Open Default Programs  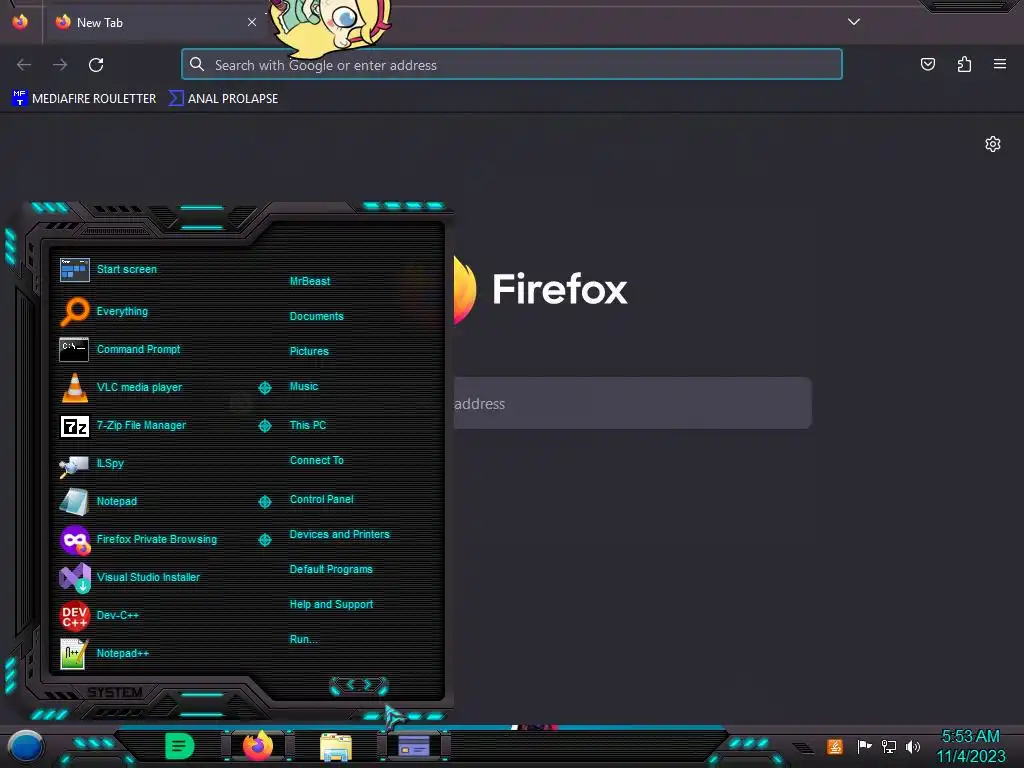coord(330,569)
